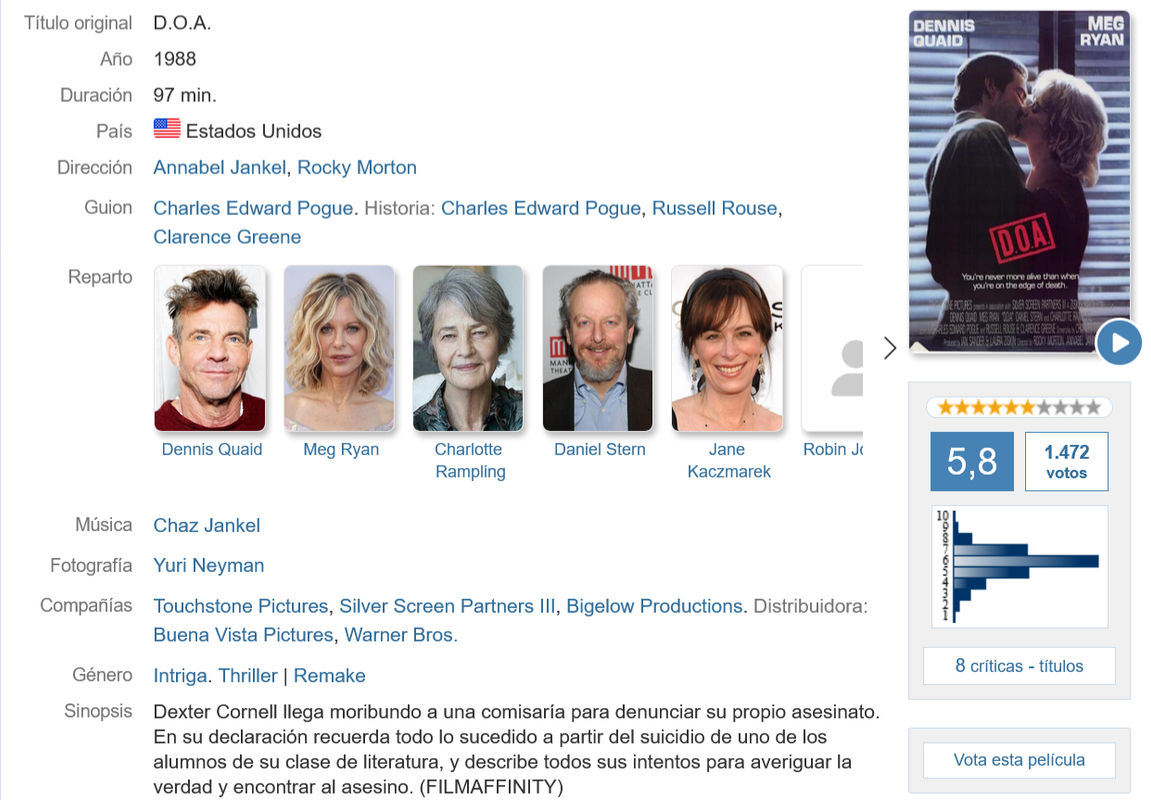
Task: Click the United States flag icon
Action: coord(167,128)
